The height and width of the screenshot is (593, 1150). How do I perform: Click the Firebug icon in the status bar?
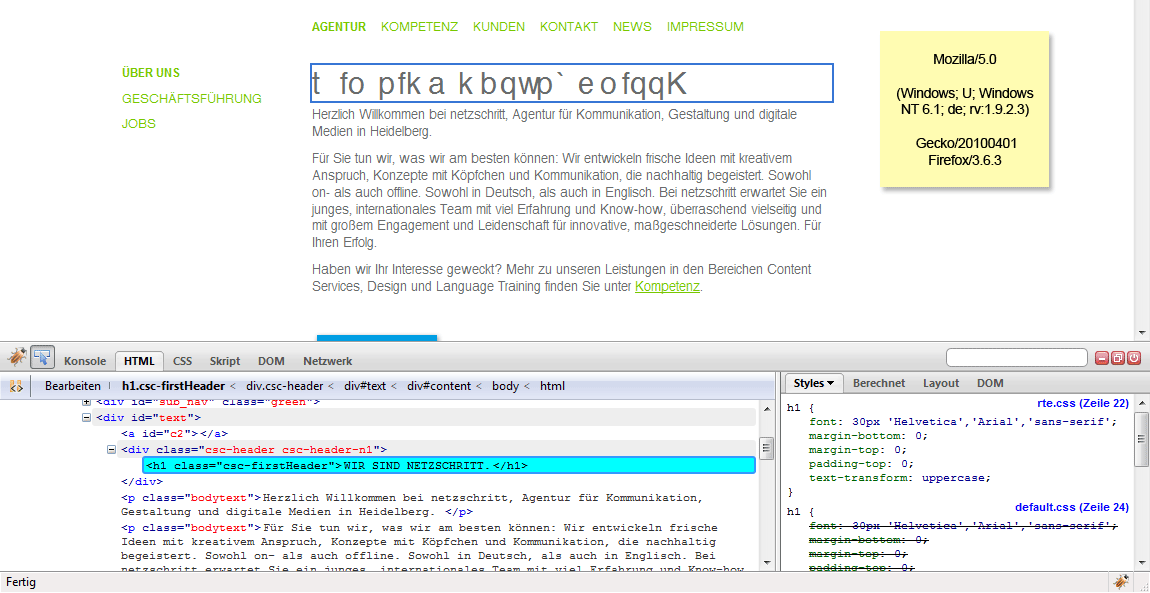point(1121,582)
